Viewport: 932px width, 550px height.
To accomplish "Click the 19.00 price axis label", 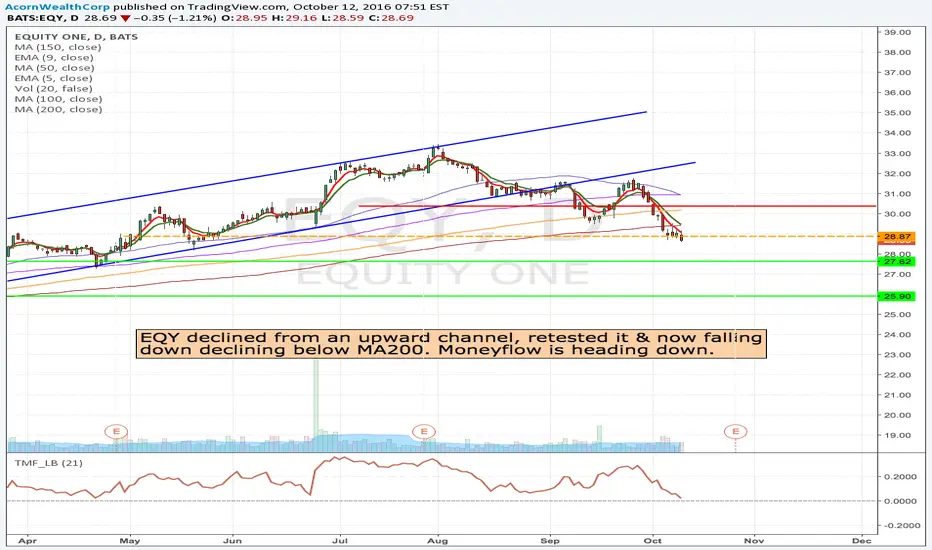I will pos(898,435).
